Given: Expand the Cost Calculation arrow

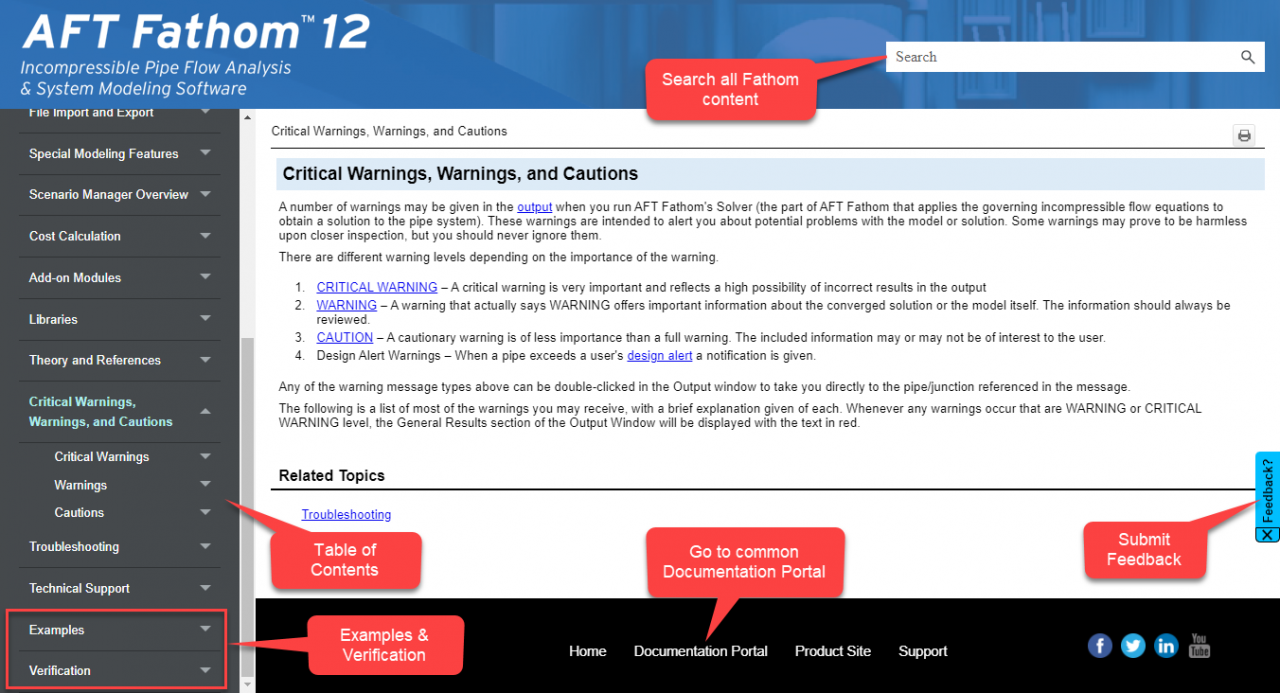Looking at the screenshot, I should tap(205, 236).
